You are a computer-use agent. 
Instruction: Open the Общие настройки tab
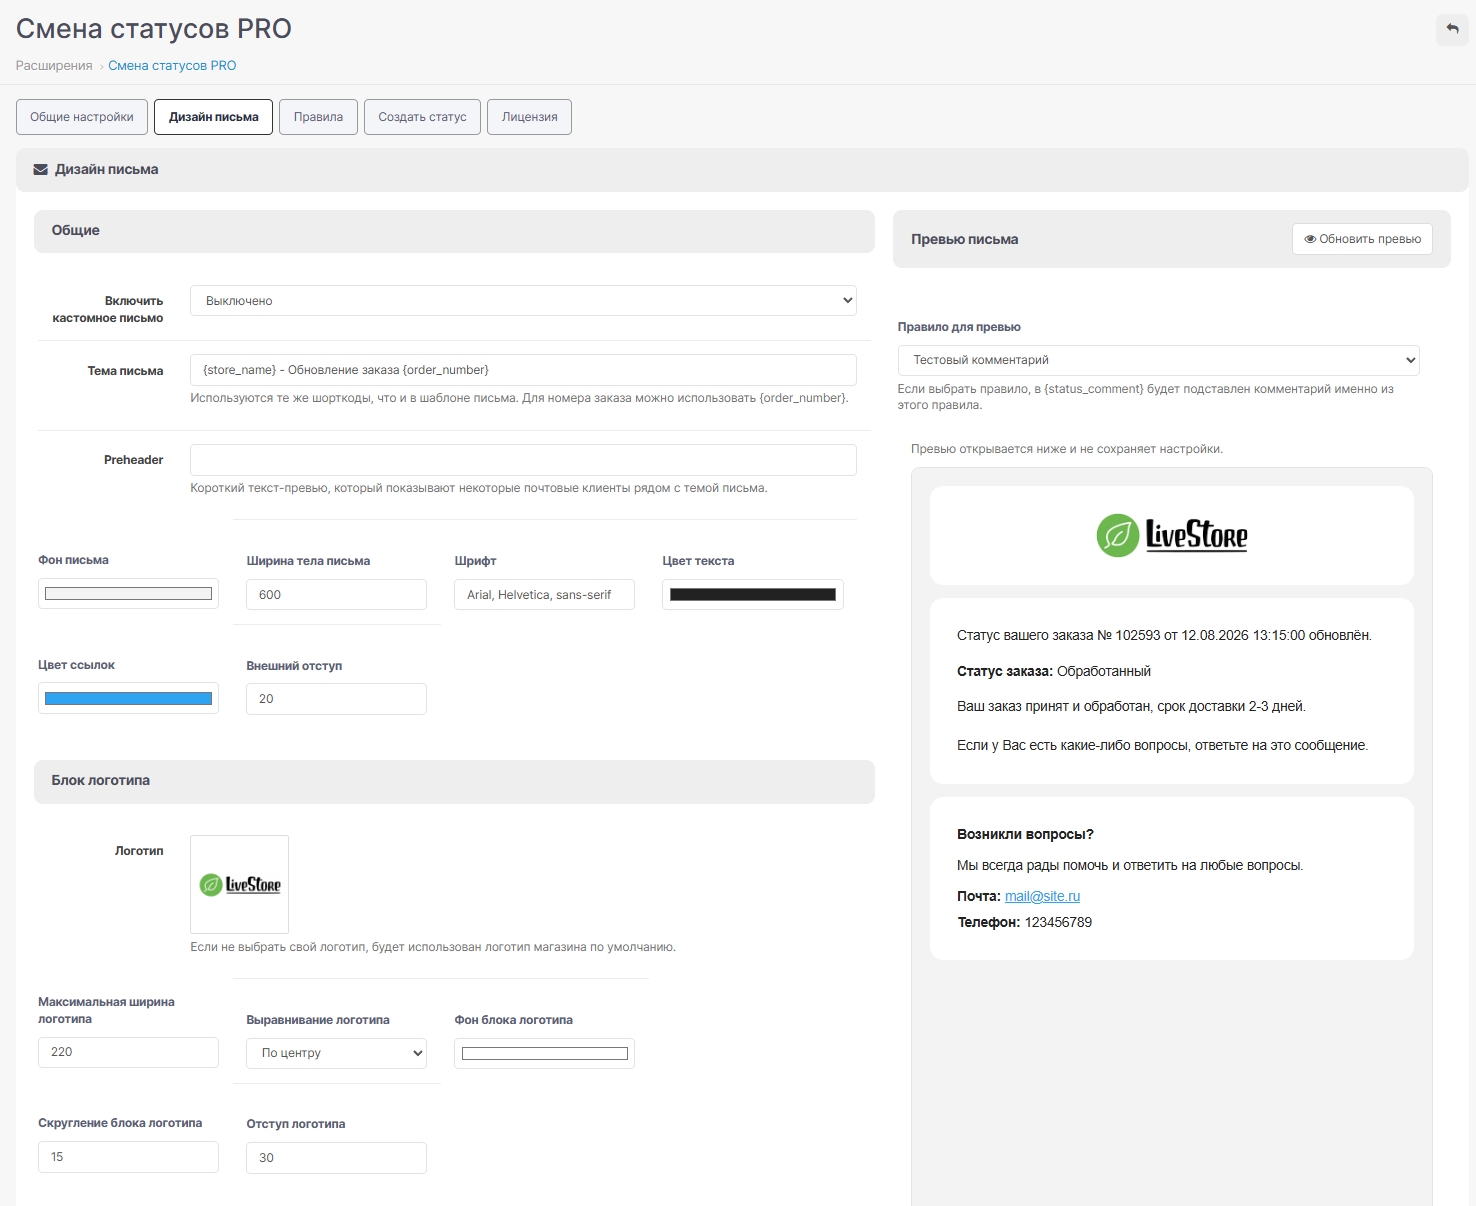82,117
